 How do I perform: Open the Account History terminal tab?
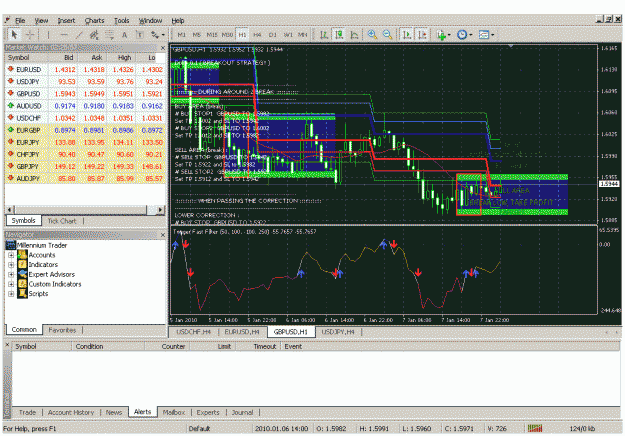click(71, 412)
